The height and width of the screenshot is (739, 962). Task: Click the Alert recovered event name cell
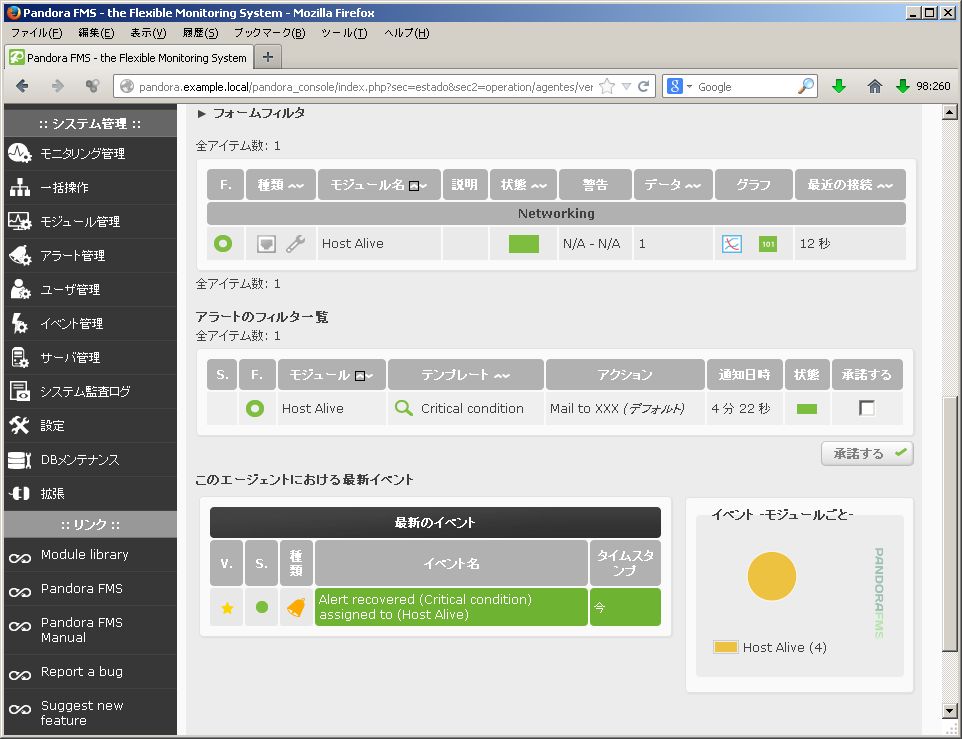[451, 607]
